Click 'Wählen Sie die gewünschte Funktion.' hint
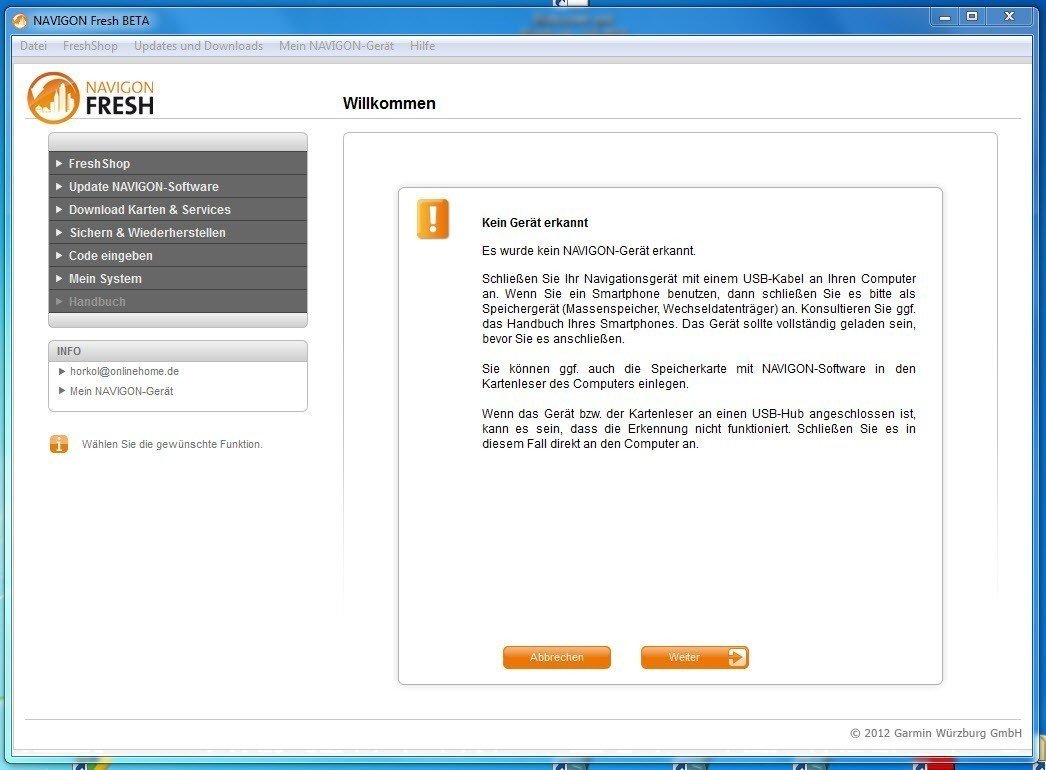Viewport: 1046px width, 770px height. point(172,444)
